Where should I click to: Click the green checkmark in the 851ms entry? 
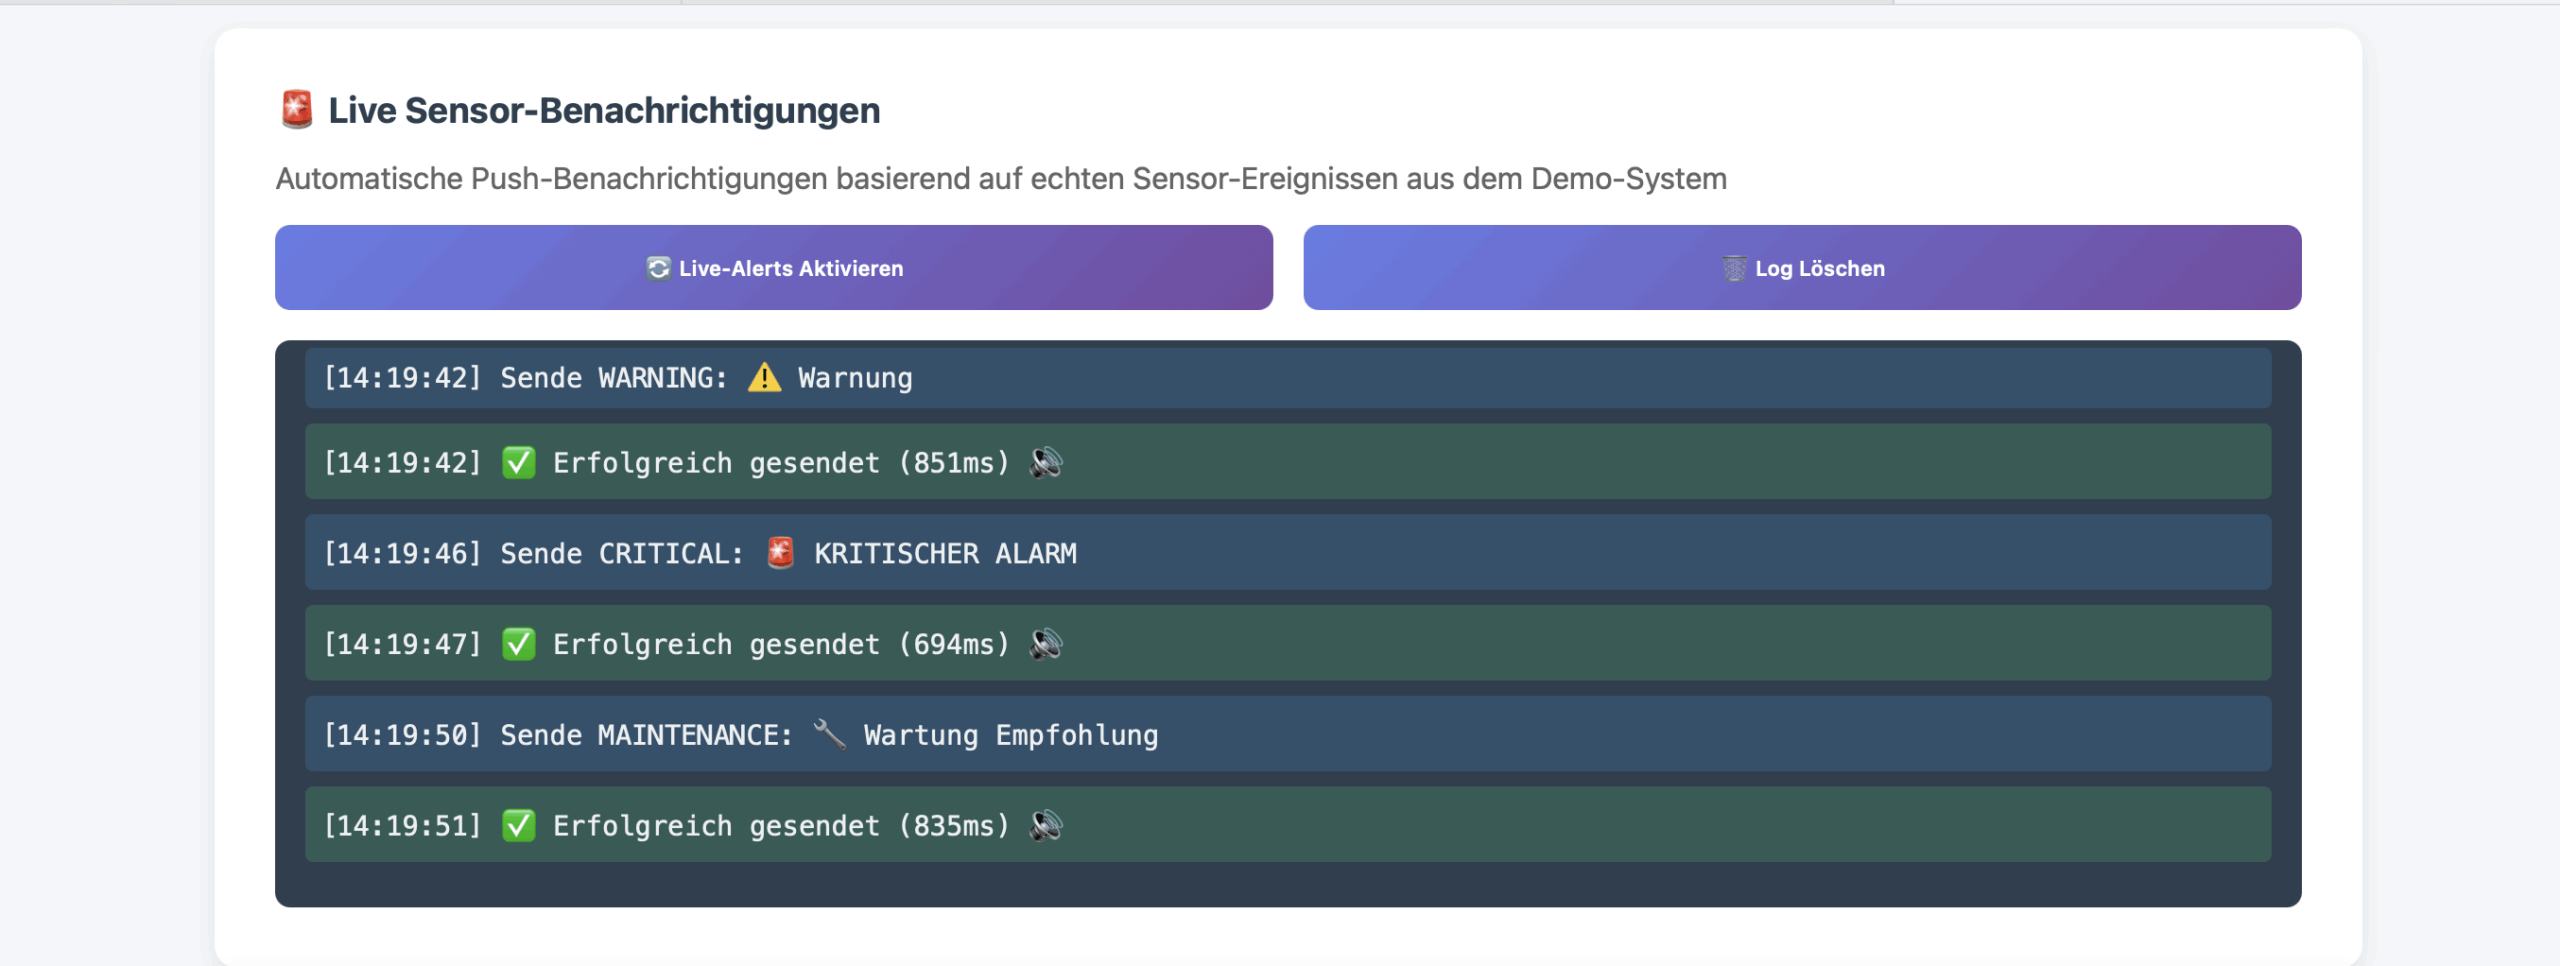[518, 462]
